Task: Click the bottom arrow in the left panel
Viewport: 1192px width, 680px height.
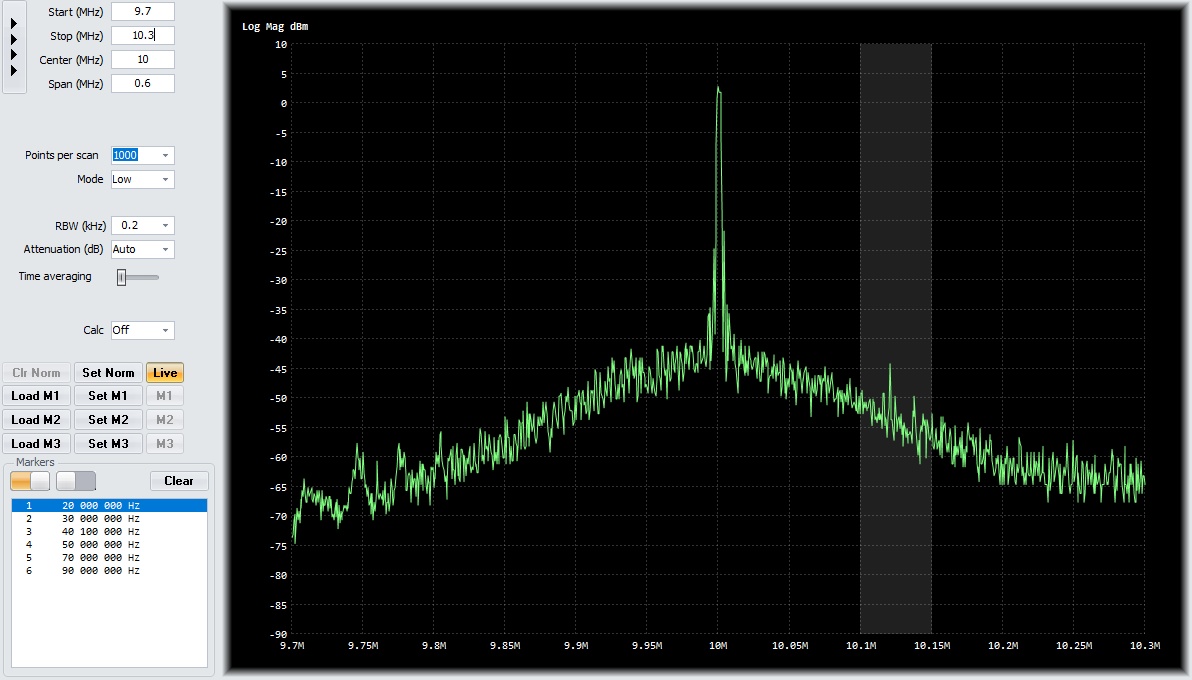Action: tap(14, 71)
